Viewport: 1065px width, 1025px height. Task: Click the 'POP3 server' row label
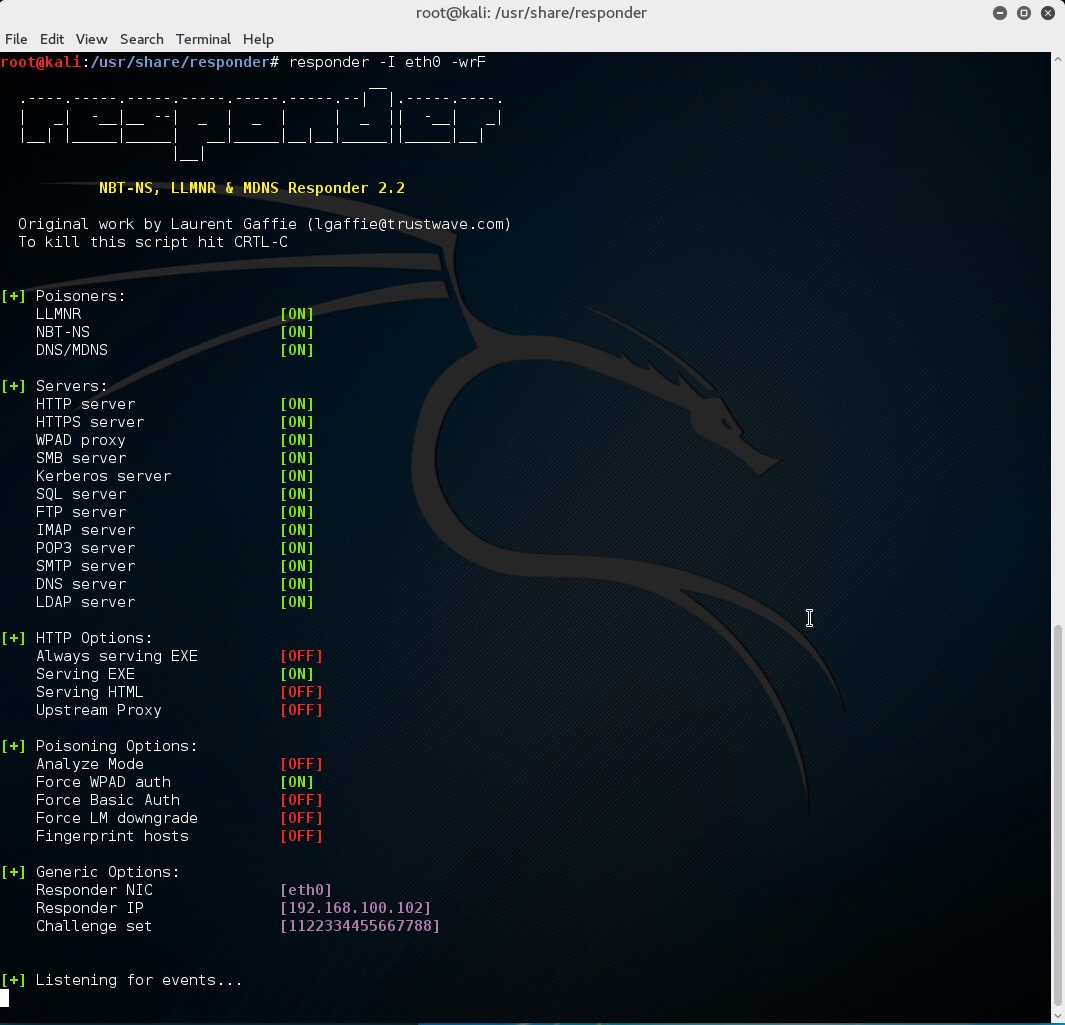(85, 548)
